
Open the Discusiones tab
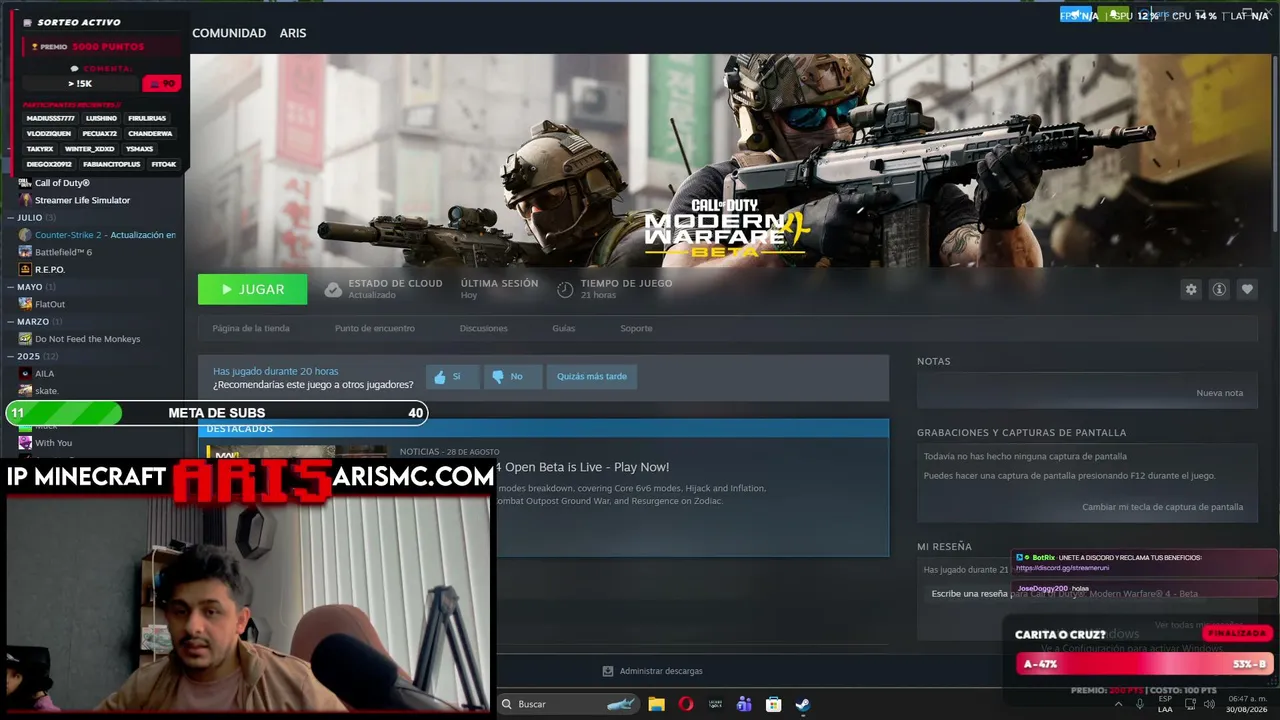click(x=483, y=328)
